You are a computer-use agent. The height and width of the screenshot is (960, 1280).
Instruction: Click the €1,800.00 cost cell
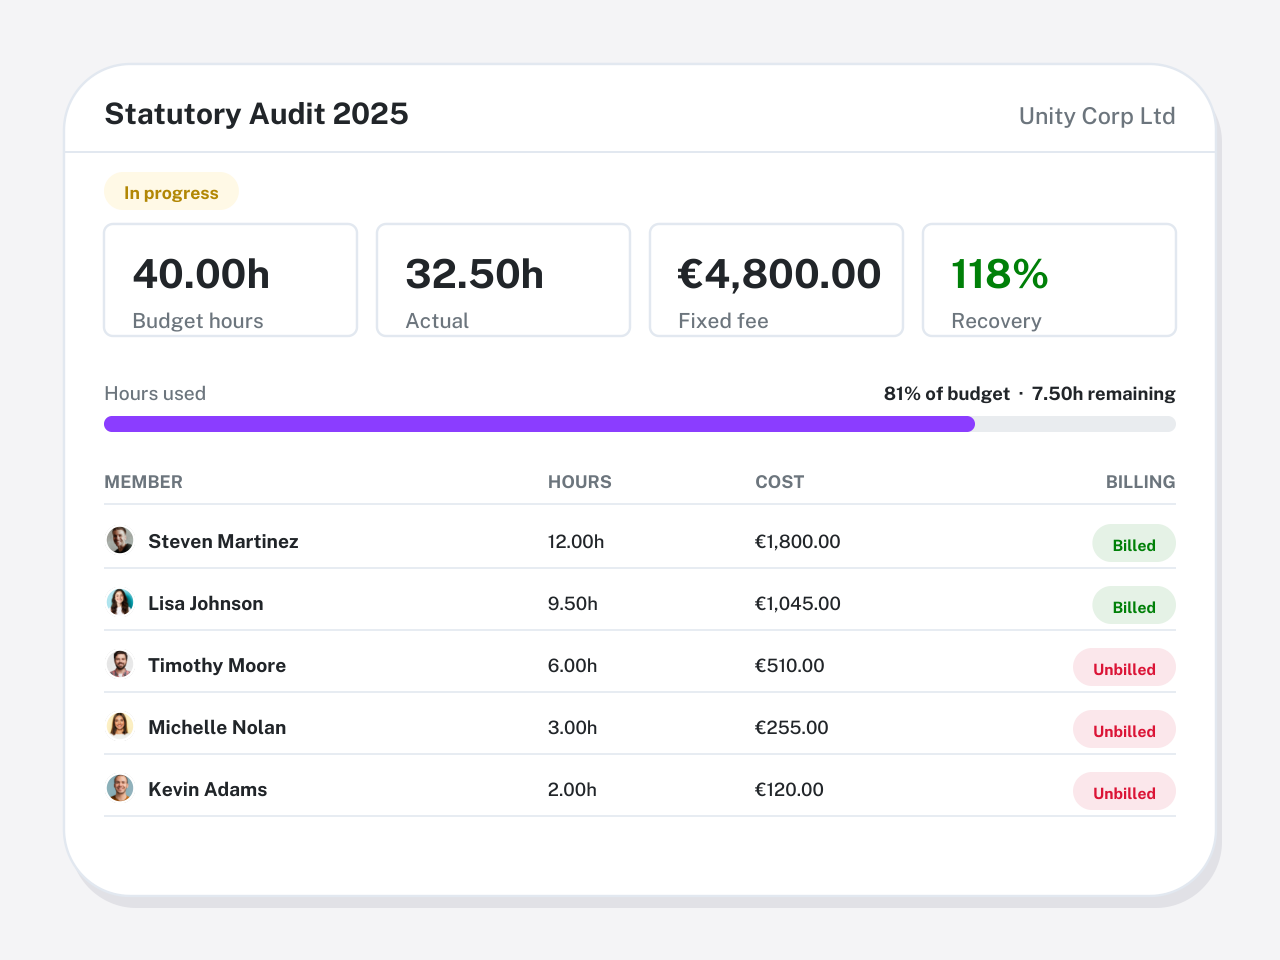[x=798, y=541]
